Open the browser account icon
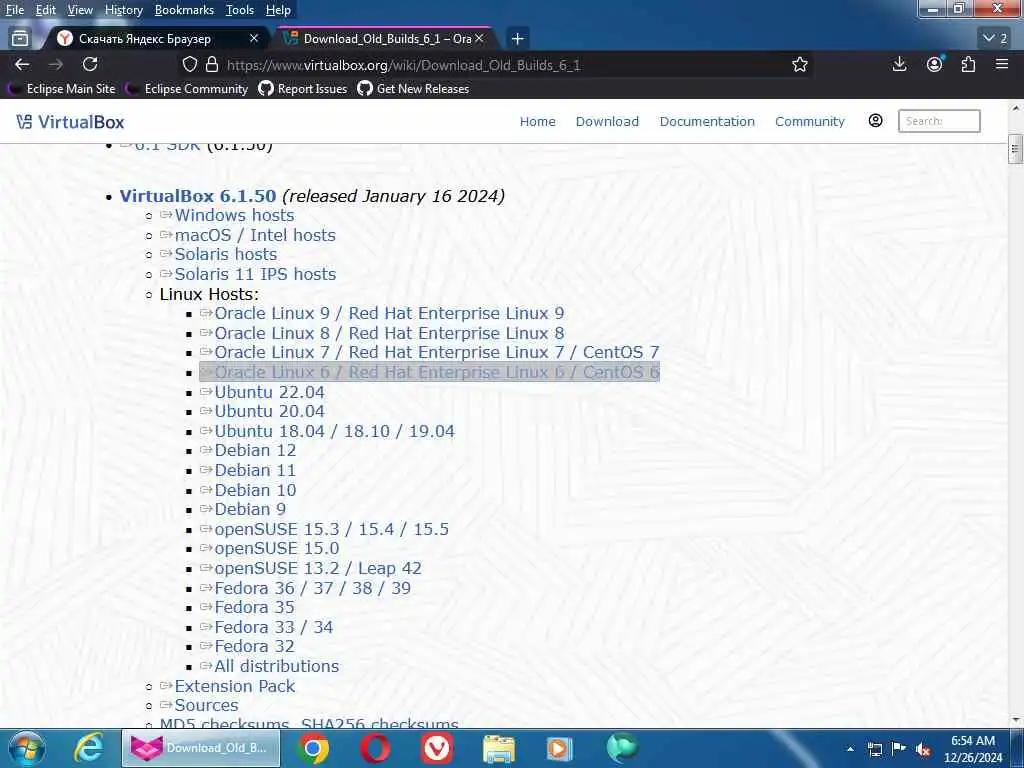Screen dimensions: 1024x768 [935, 64]
